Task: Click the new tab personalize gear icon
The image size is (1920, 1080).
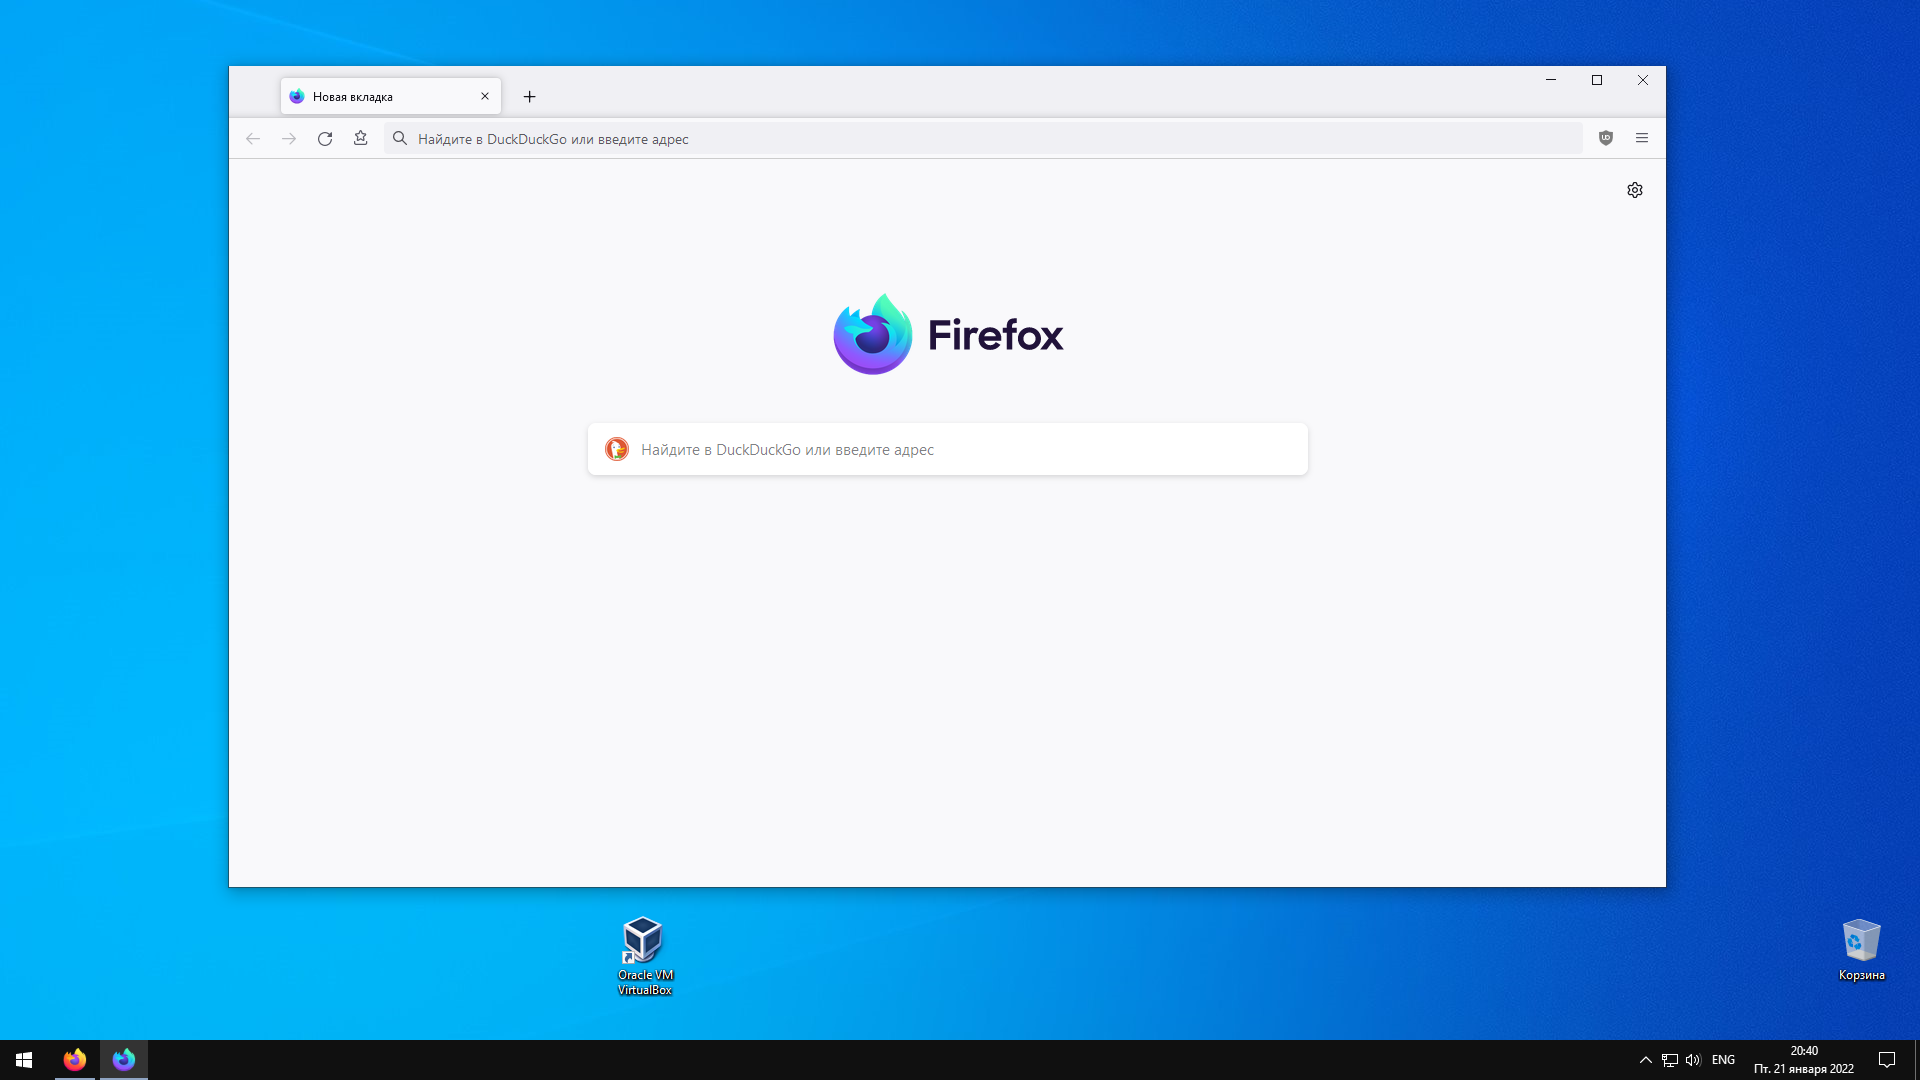Action: tap(1635, 190)
